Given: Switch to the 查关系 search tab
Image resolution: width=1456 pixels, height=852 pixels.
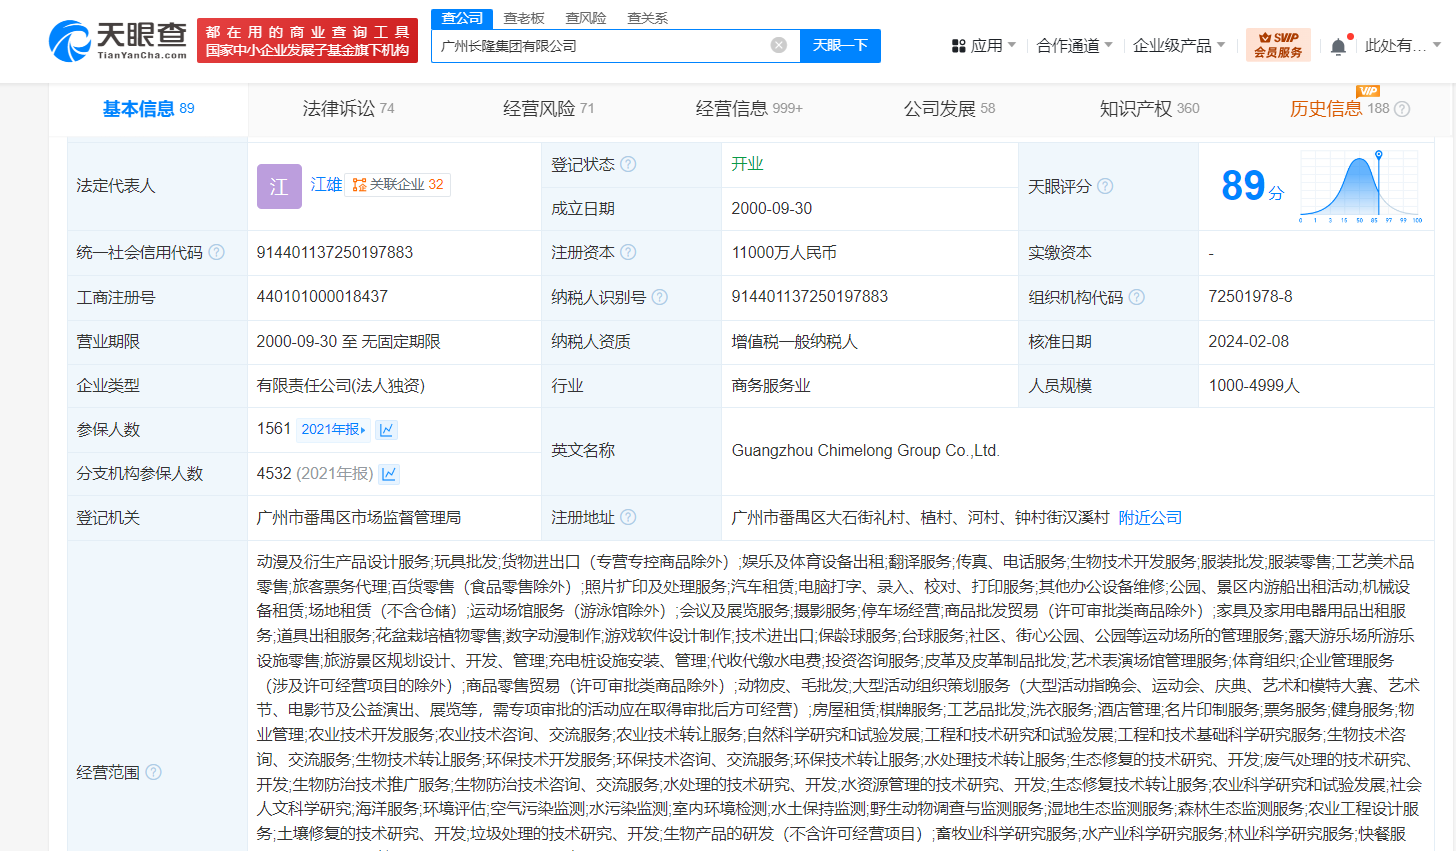Looking at the screenshot, I should click(647, 18).
